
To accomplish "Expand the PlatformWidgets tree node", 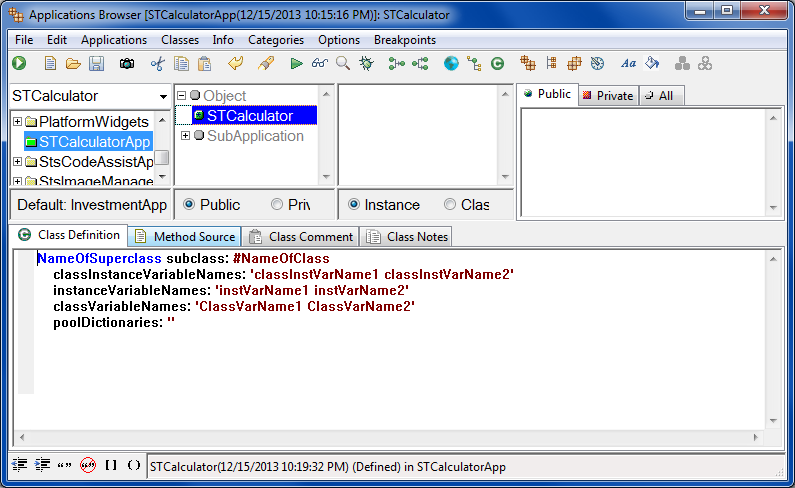I will [17, 122].
